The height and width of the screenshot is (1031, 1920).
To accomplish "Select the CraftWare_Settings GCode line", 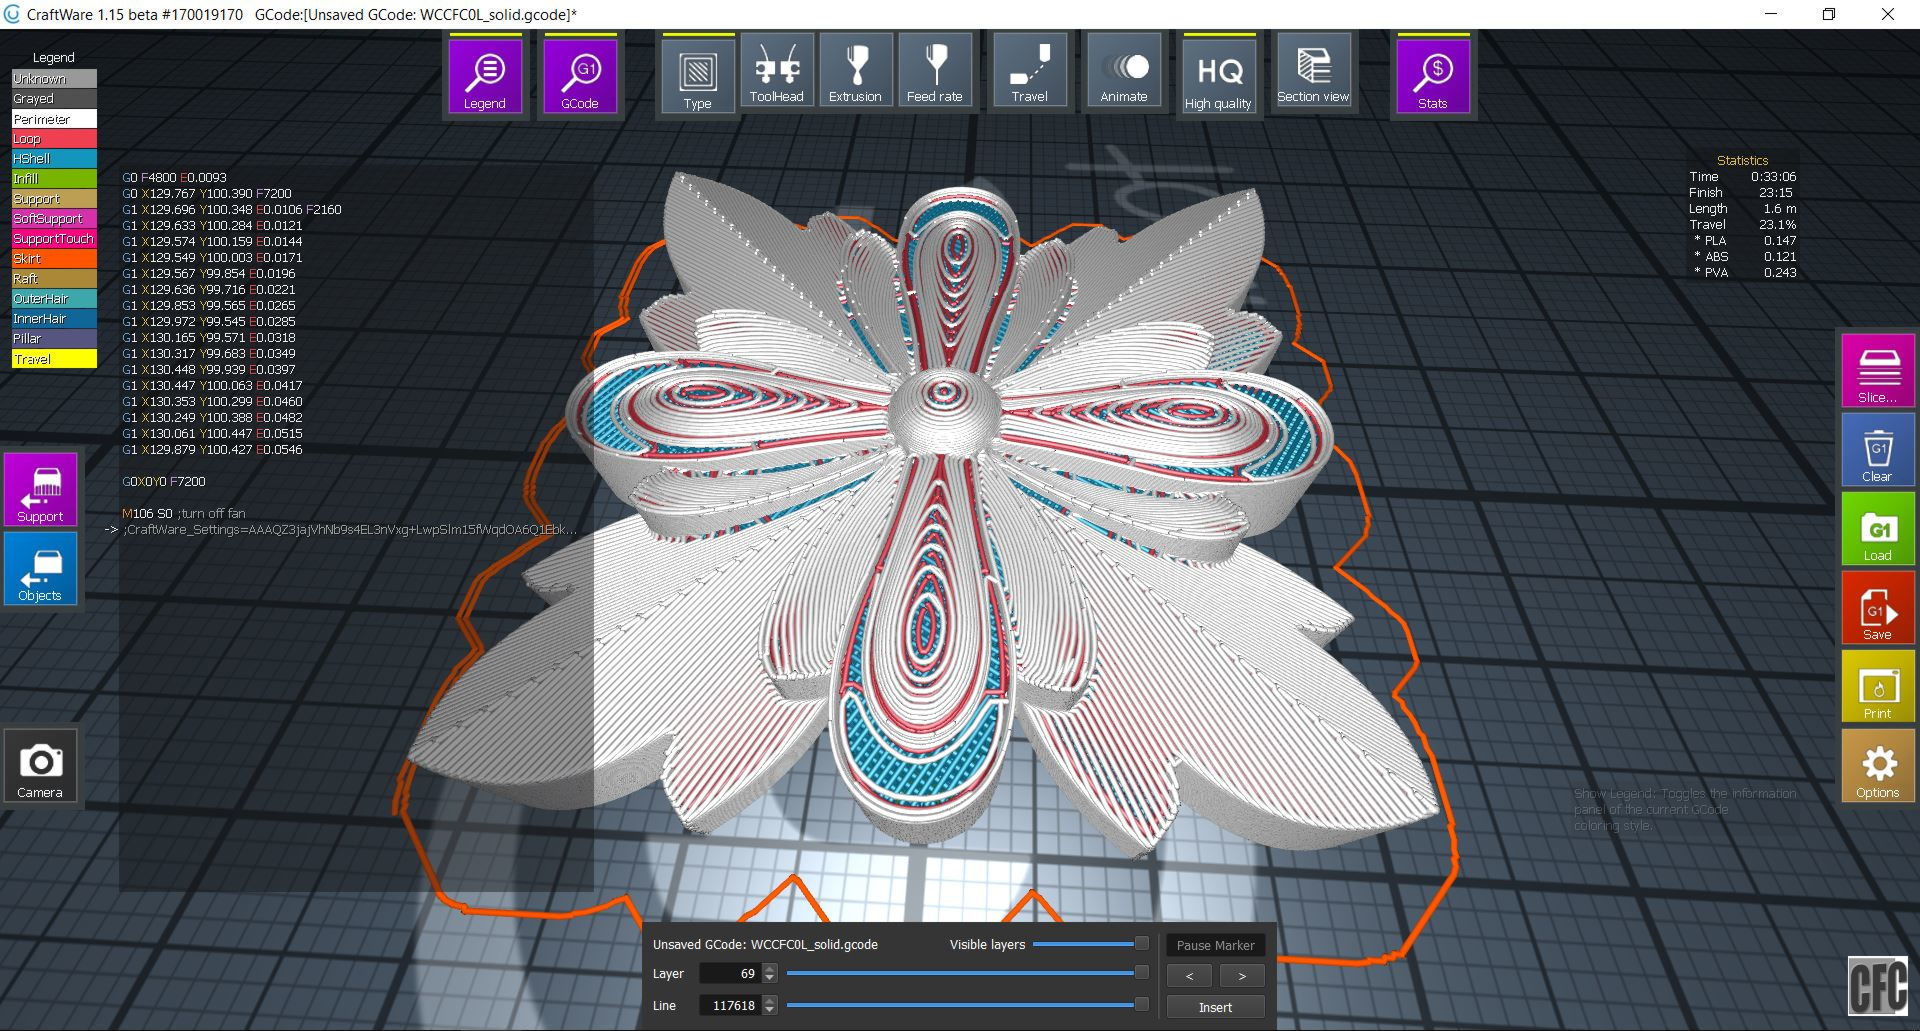I will [x=350, y=529].
